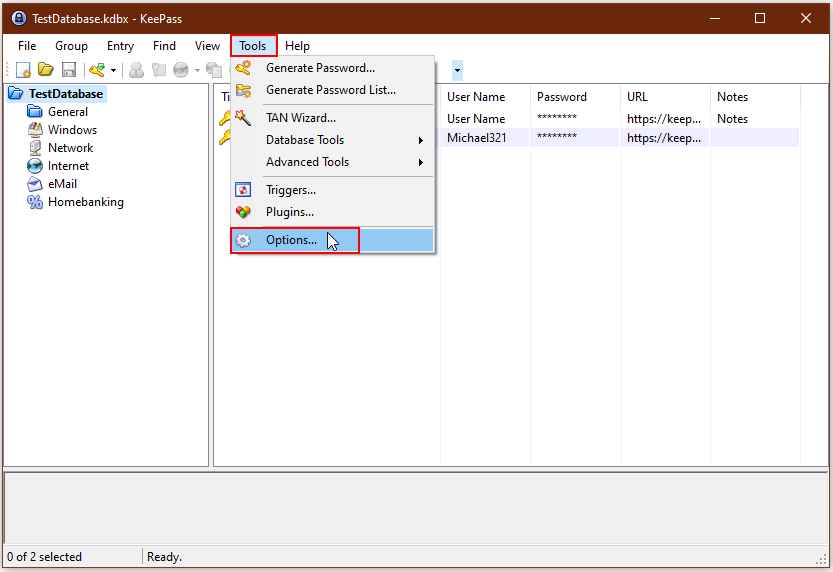This screenshot has width=833, height=572.
Task: Open the Find menu
Action: [164, 46]
